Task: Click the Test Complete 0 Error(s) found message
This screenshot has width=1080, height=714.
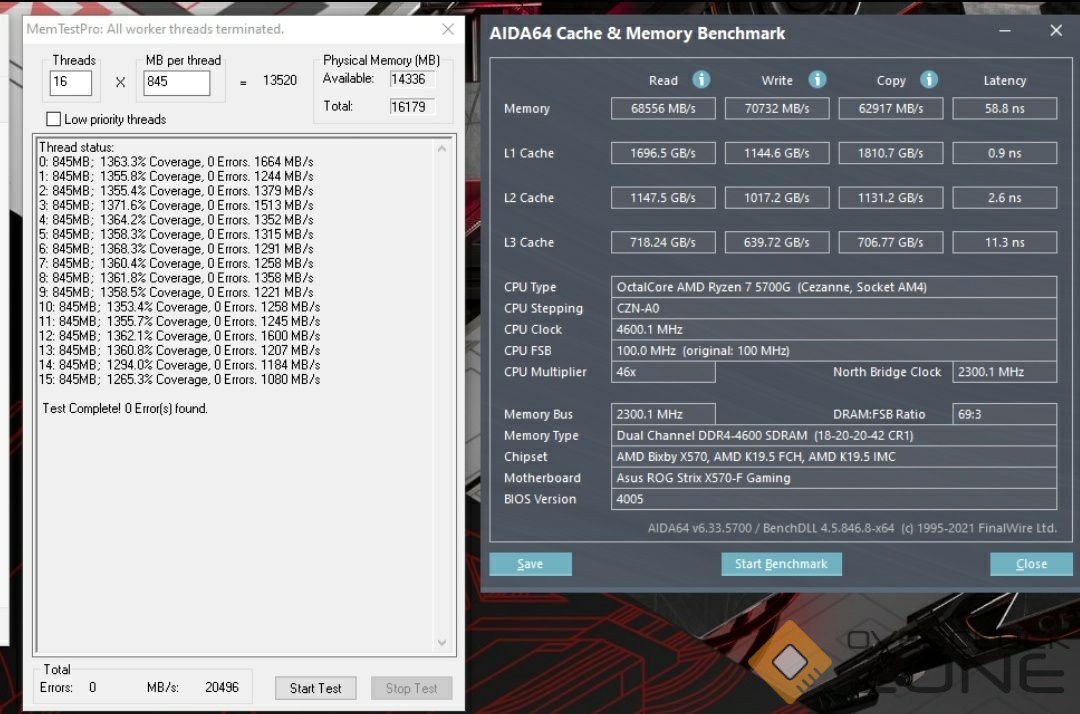Action: click(125, 408)
